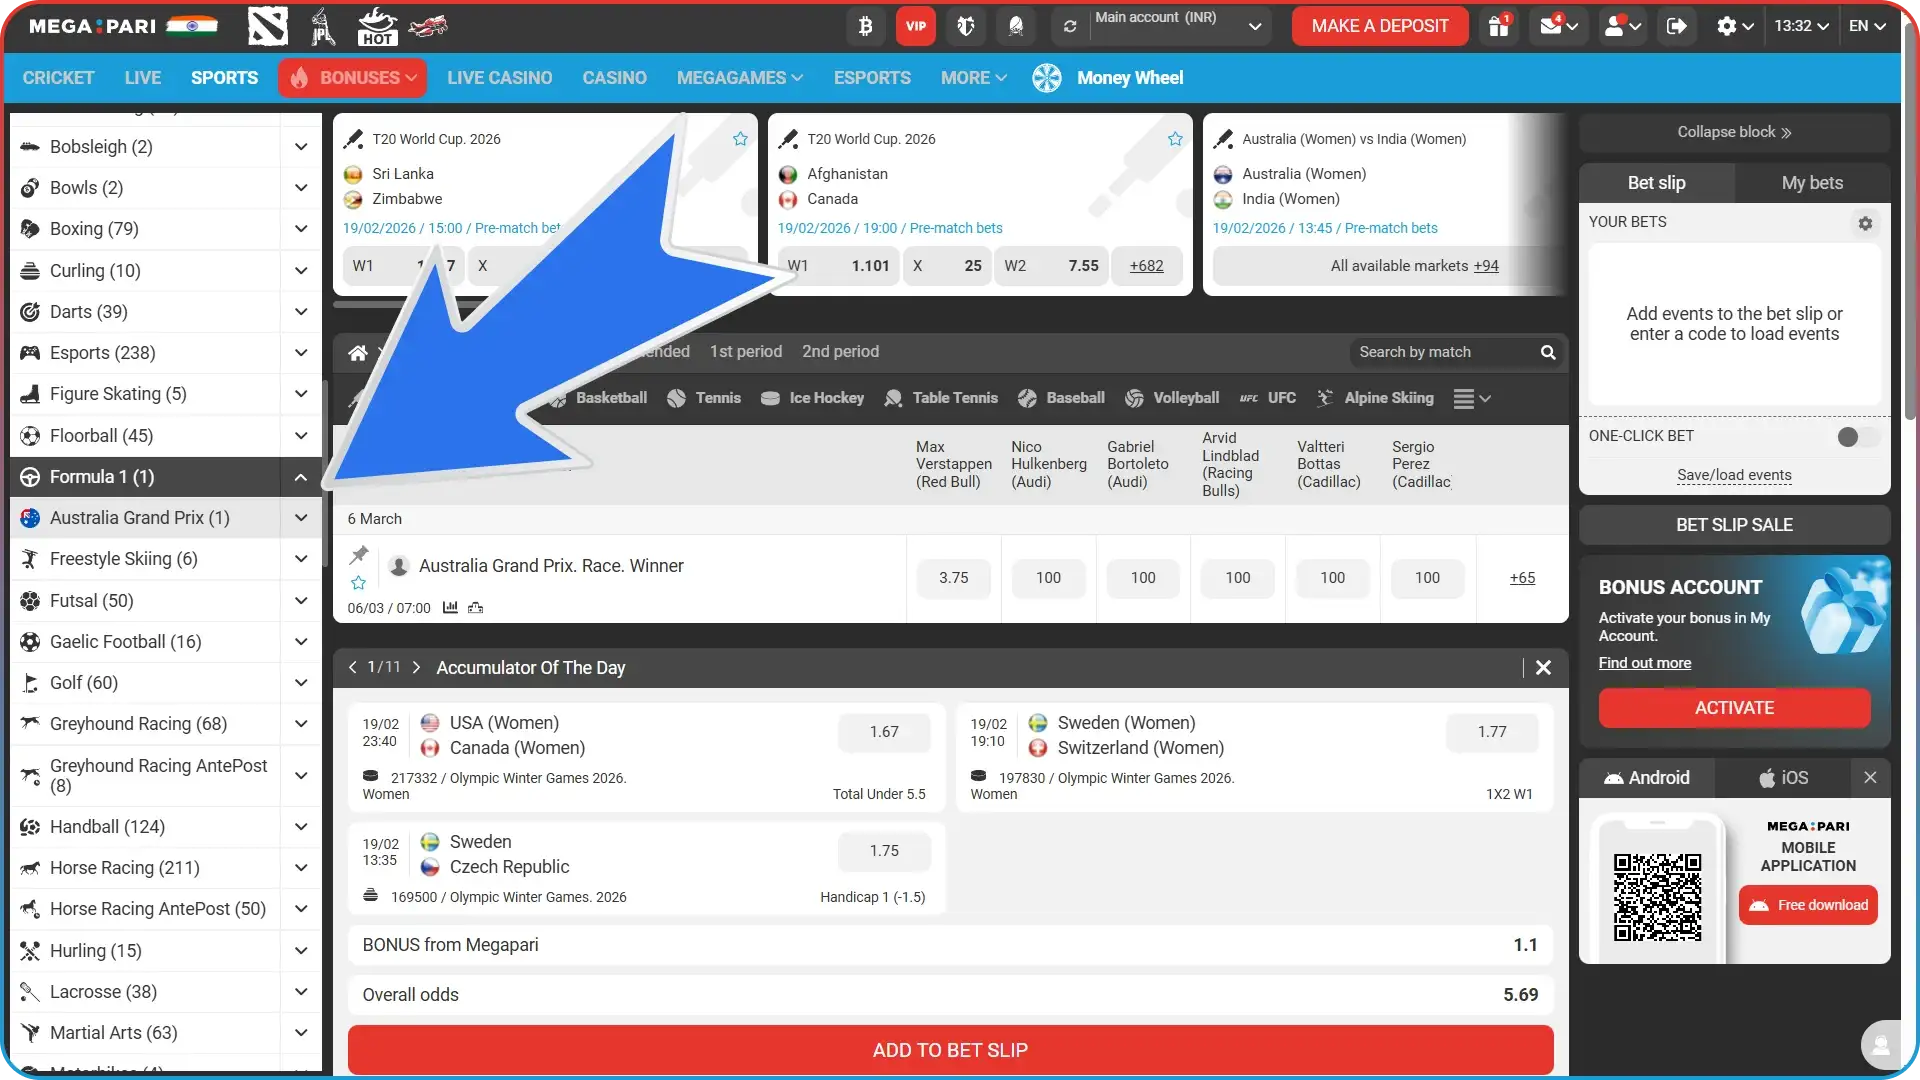Favorite the Afghanistan vs Canada match
Screen dimensions: 1920x1080
[1175, 139]
